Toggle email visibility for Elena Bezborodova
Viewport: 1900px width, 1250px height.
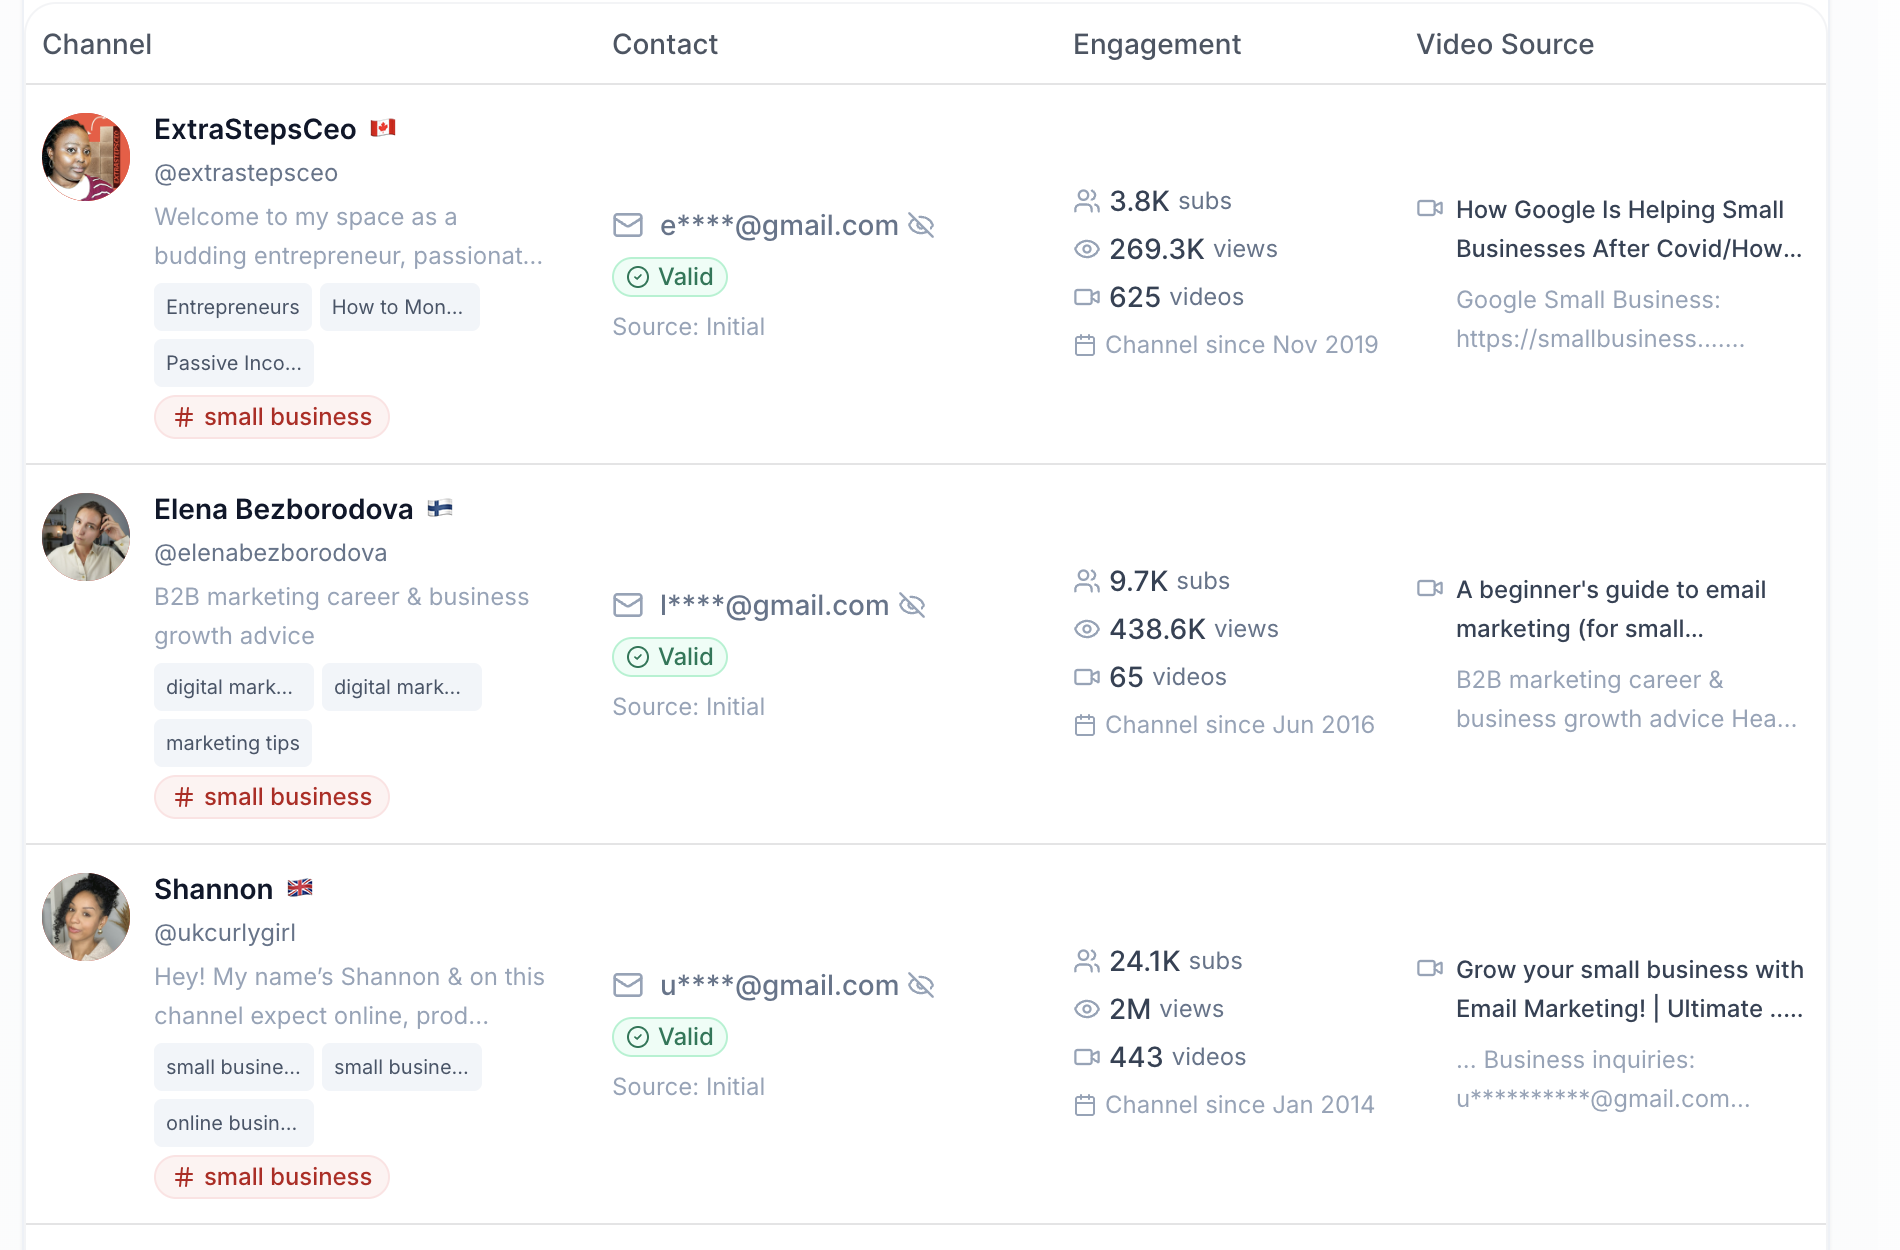click(x=912, y=605)
